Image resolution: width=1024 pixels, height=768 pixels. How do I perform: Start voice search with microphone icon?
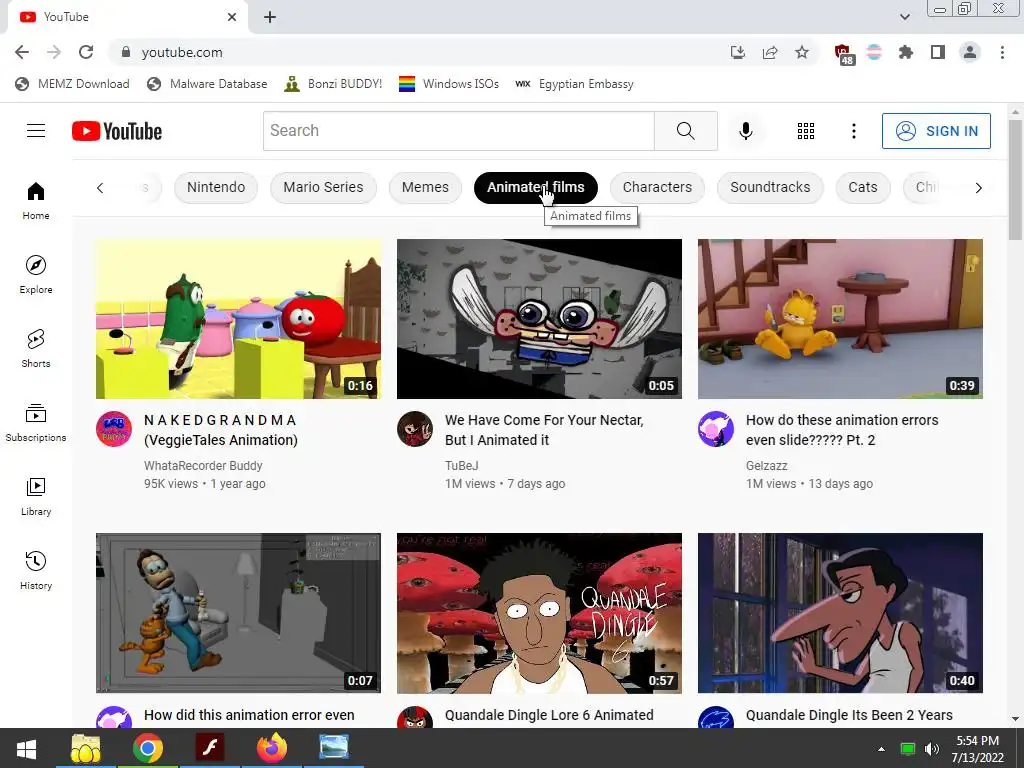746,131
